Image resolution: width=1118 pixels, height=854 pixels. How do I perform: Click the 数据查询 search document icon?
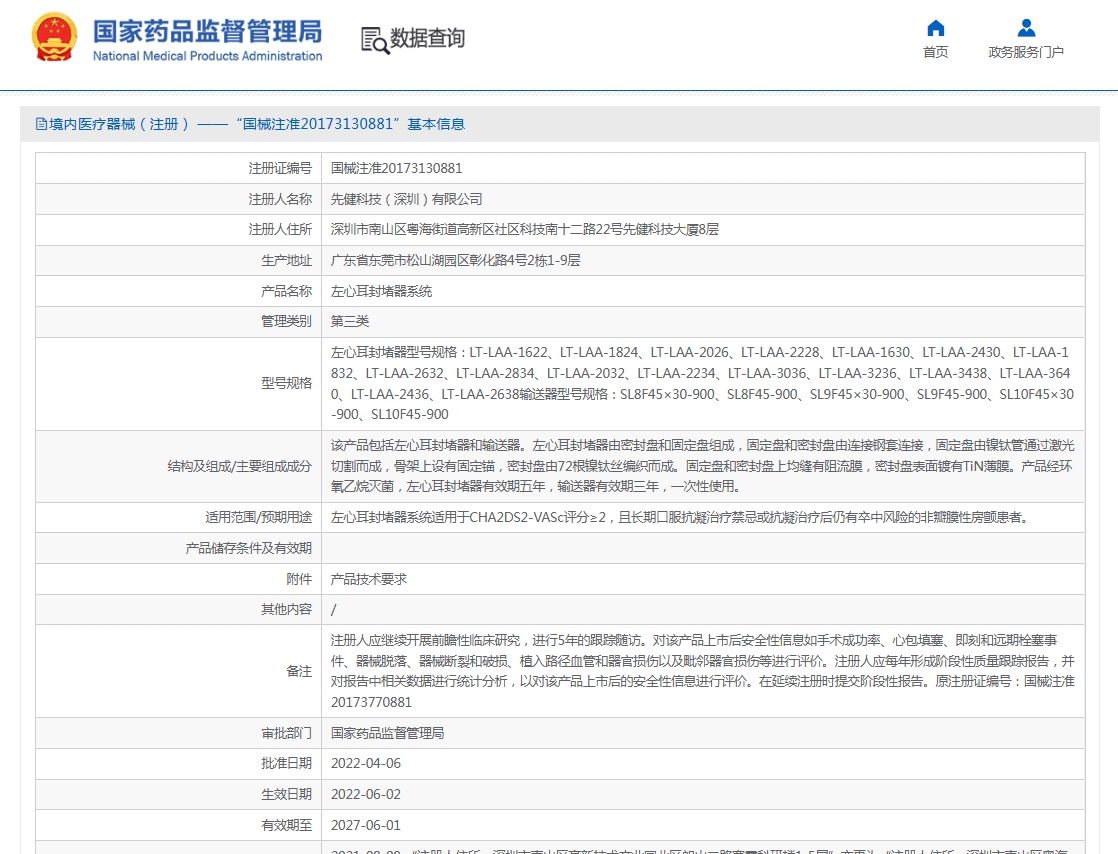click(375, 40)
